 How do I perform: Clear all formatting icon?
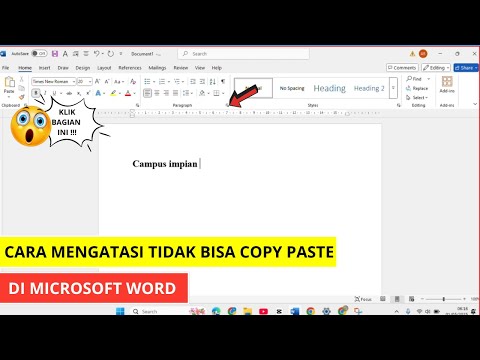[x=133, y=81]
